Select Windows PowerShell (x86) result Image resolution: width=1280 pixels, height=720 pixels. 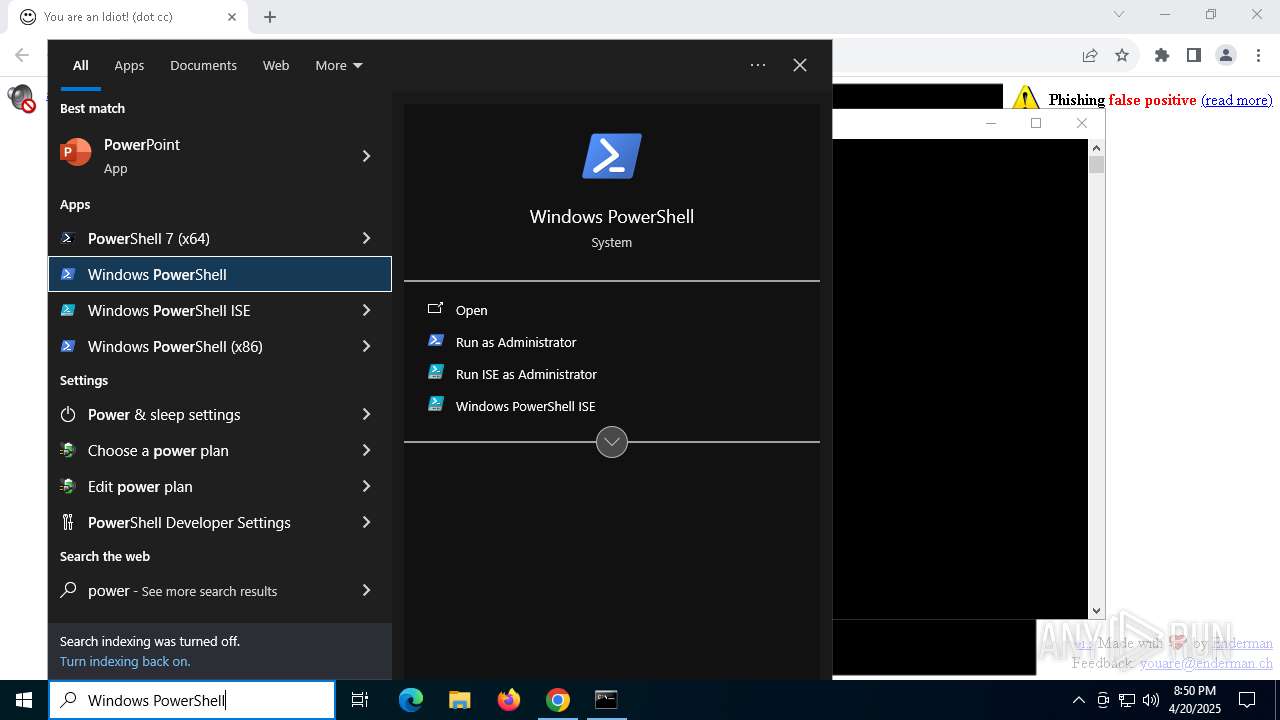click(220, 346)
